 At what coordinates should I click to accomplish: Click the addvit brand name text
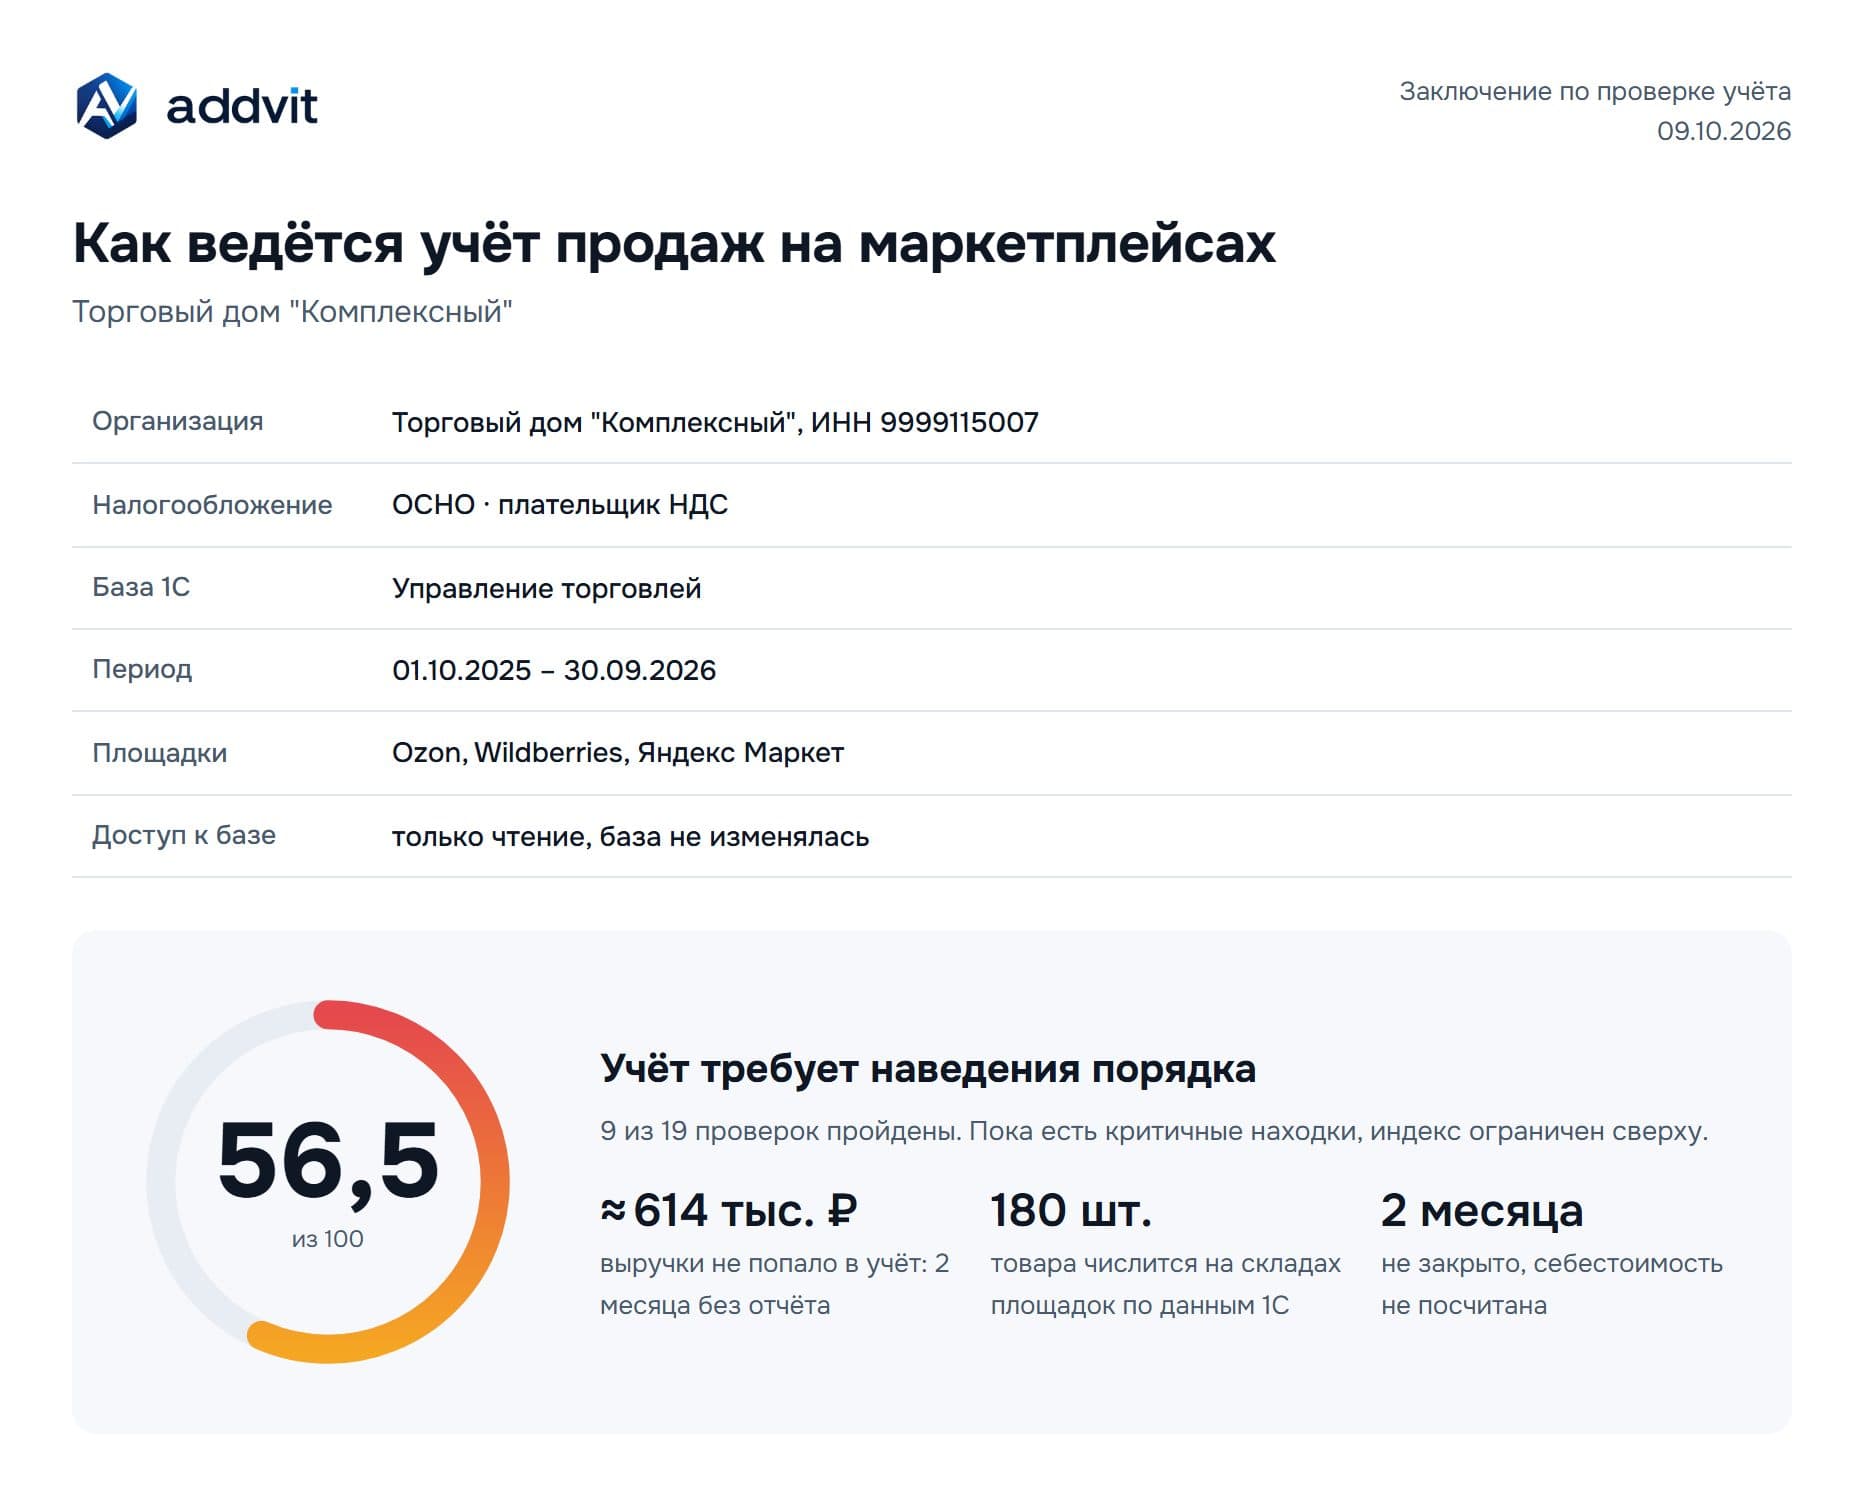(x=241, y=106)
